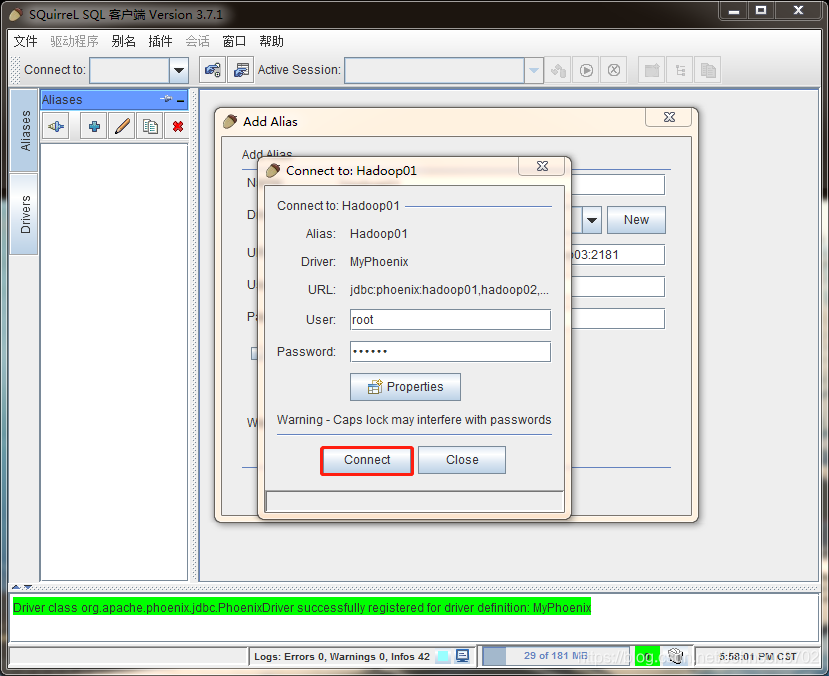The image size is (829, 676).
Task: Click the copy session toolbar icon
Action: point(708,70)
